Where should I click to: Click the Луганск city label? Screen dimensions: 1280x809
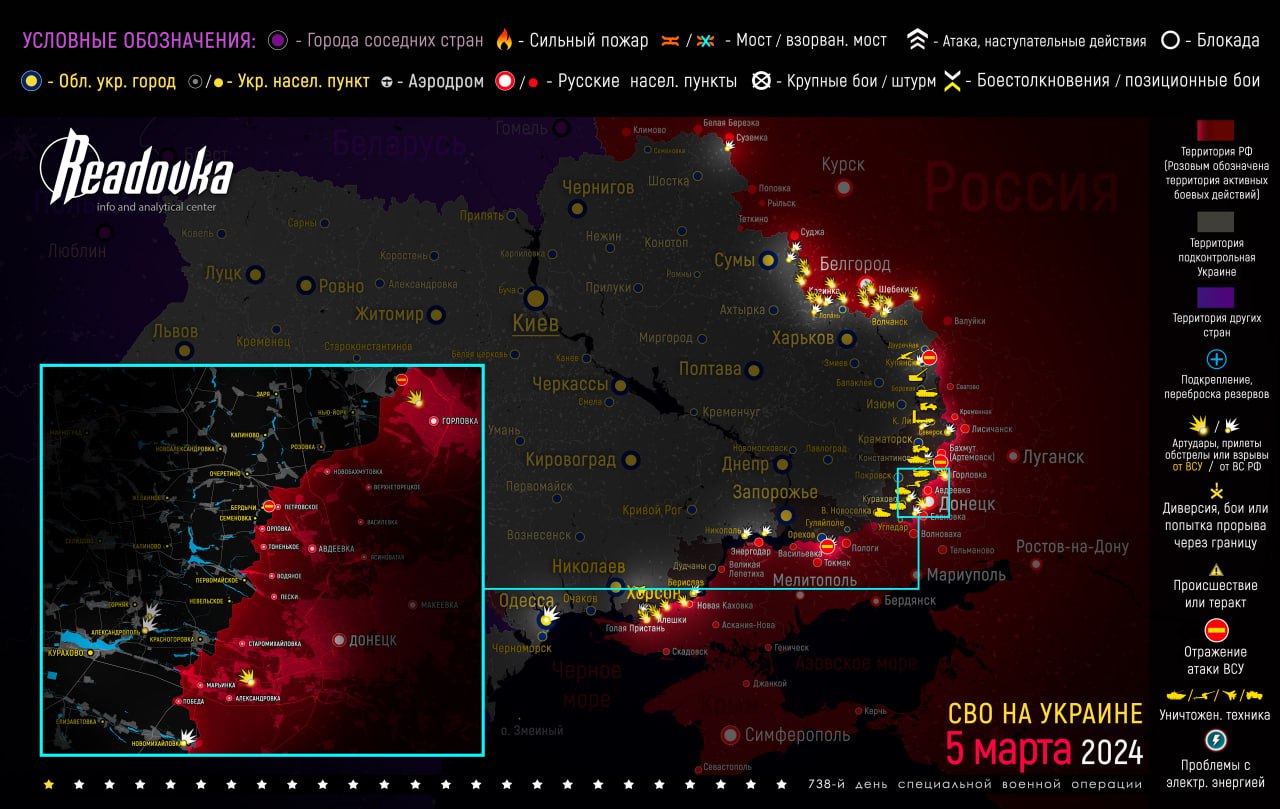(1053, 456)
